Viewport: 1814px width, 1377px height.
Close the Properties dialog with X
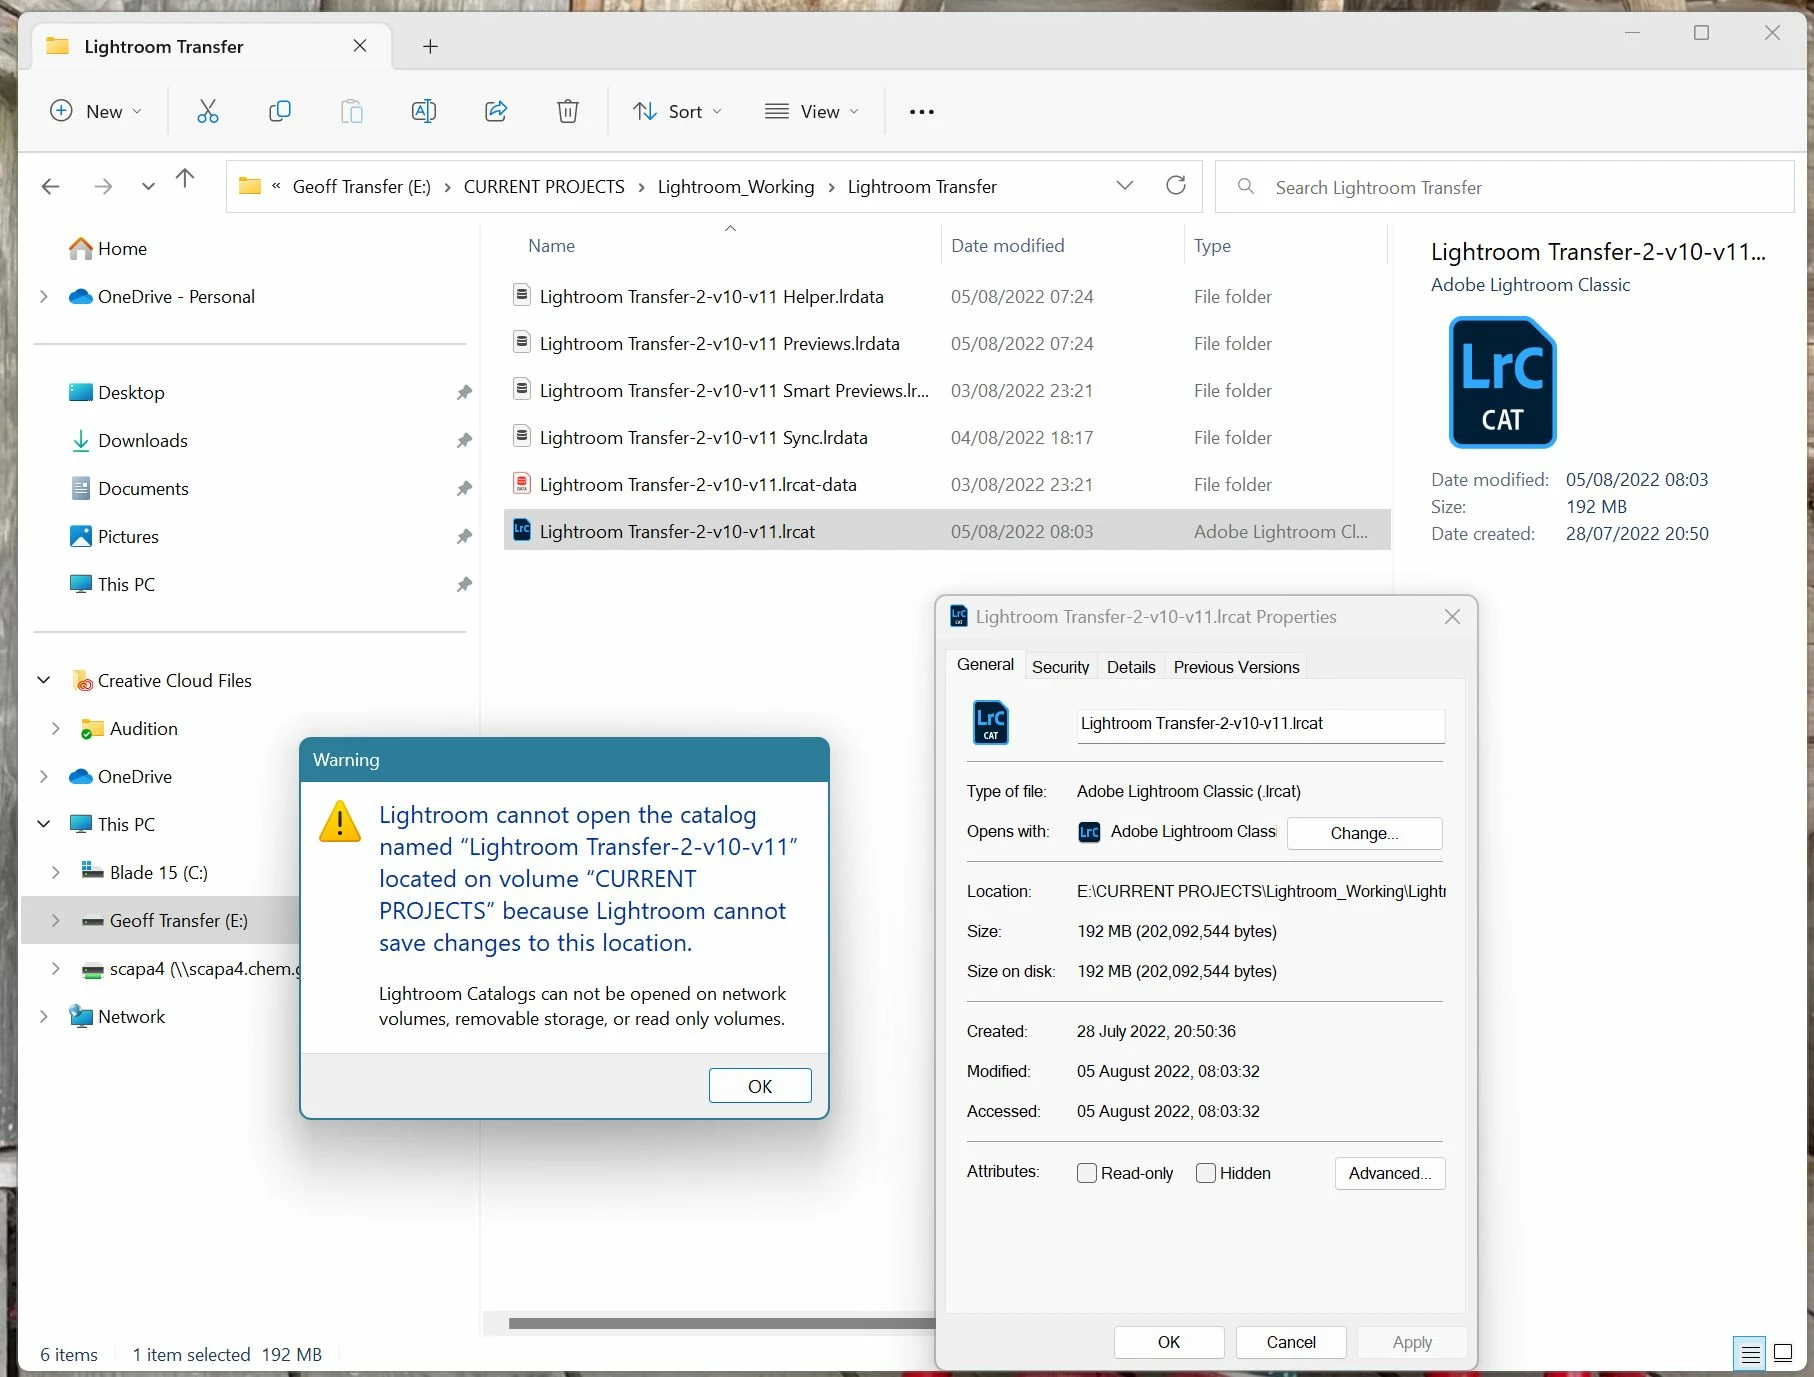[1452, 617]
